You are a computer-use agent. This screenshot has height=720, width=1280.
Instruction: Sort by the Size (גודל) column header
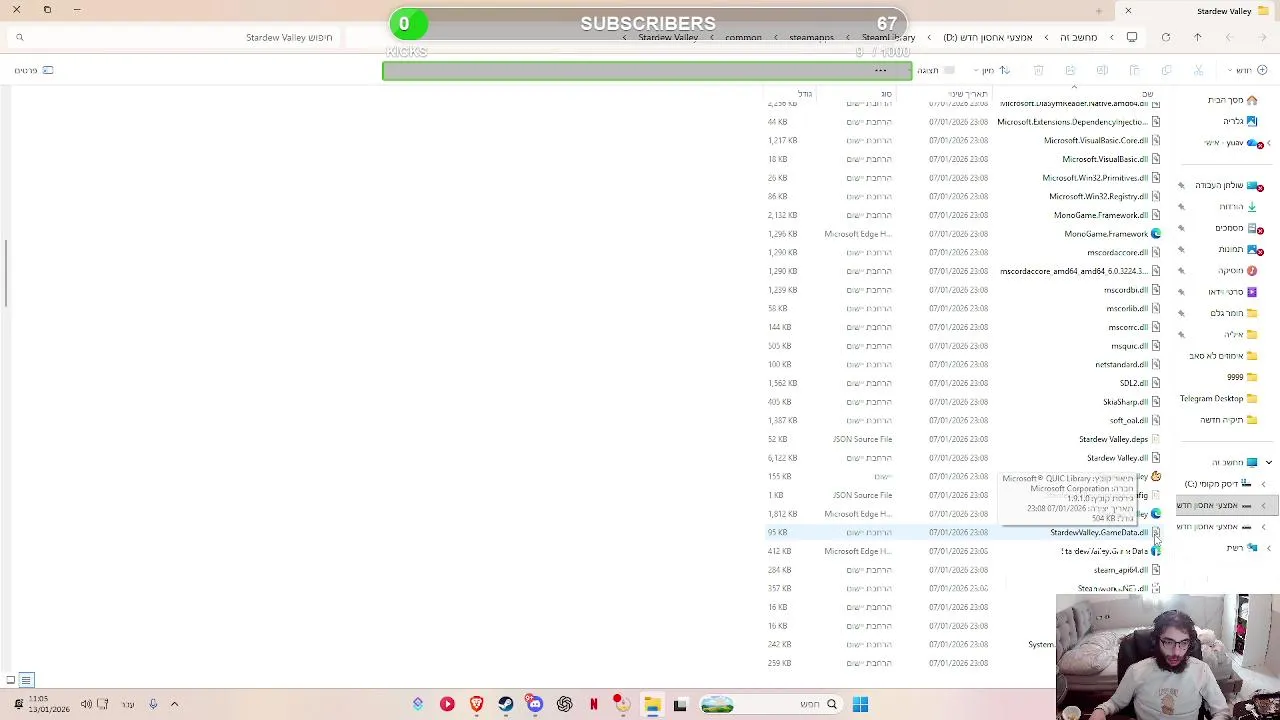point(805,94)
